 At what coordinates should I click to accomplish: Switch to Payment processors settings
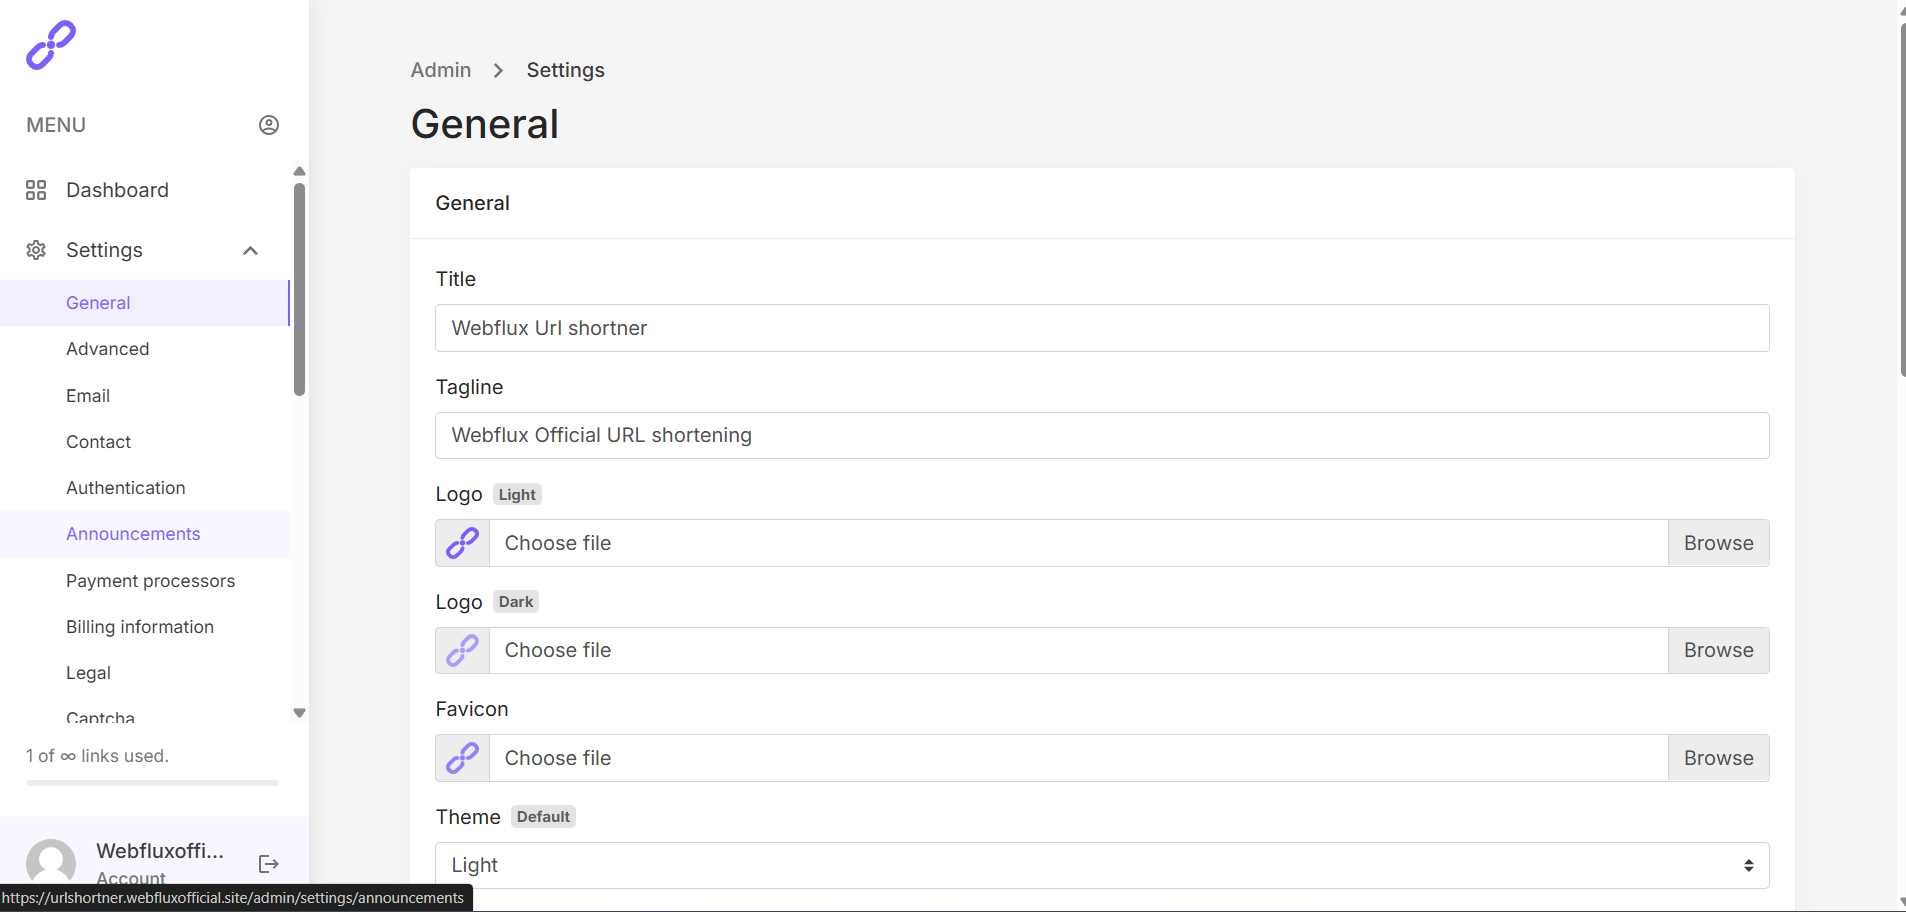pos(150,580)
